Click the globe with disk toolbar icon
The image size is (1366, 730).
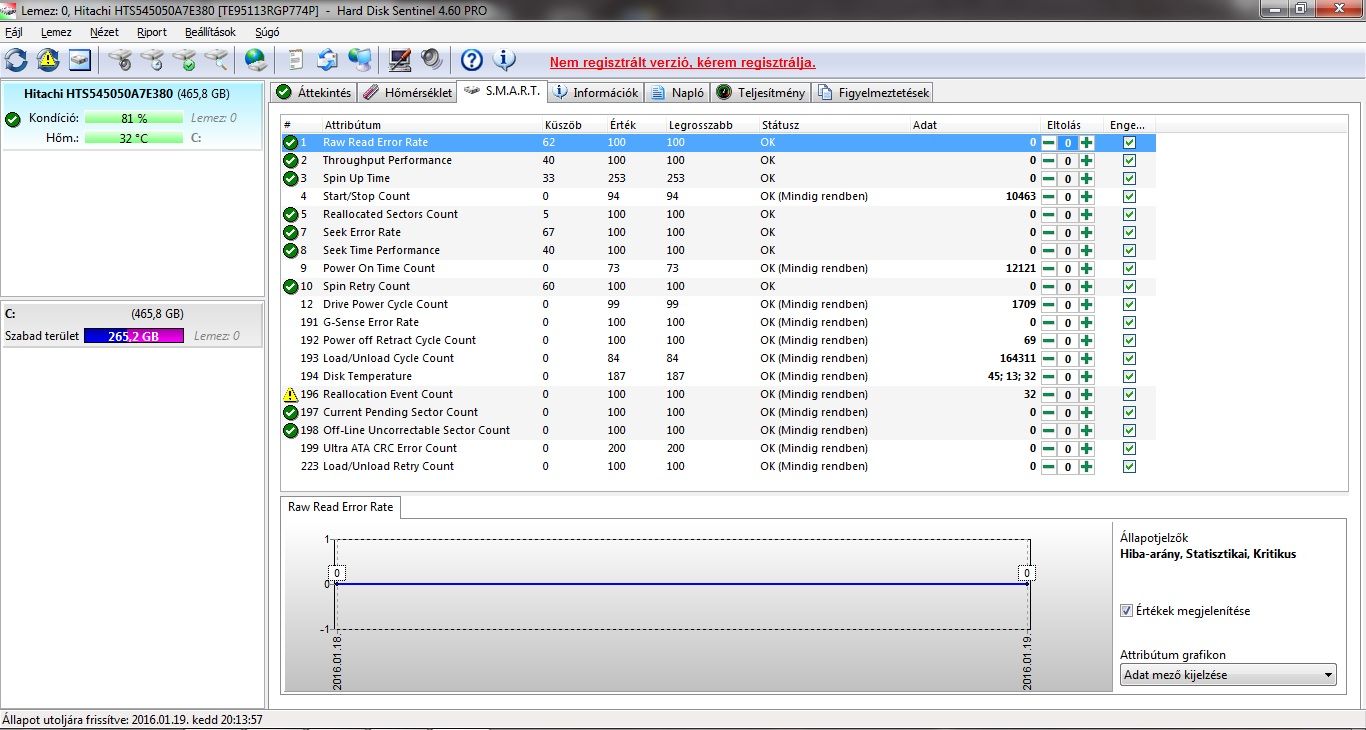pyautogui.click(x=256, y=60)
